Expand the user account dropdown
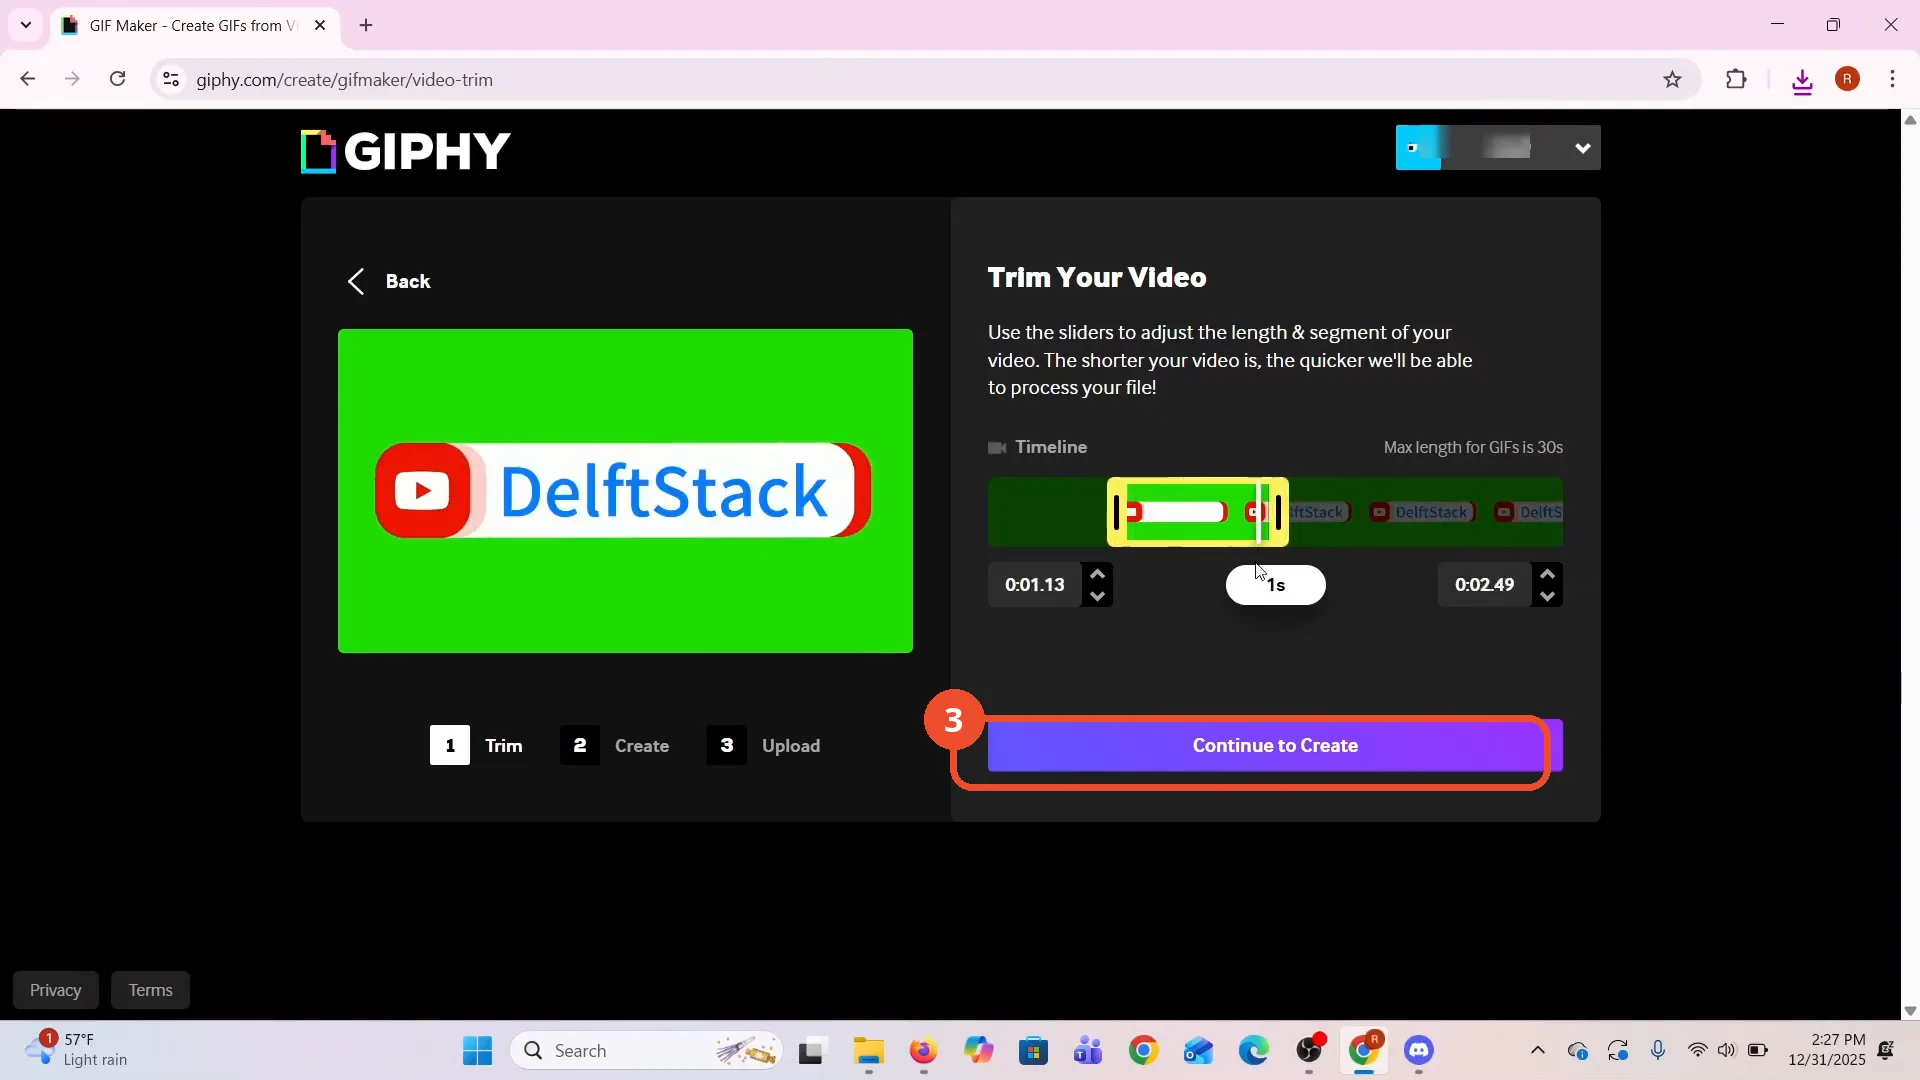Viewport: 1920px width, 1080px height. 1582,148
